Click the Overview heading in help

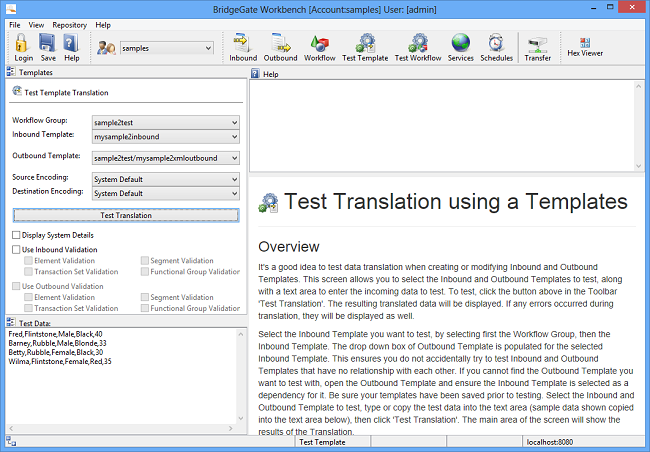289,247
